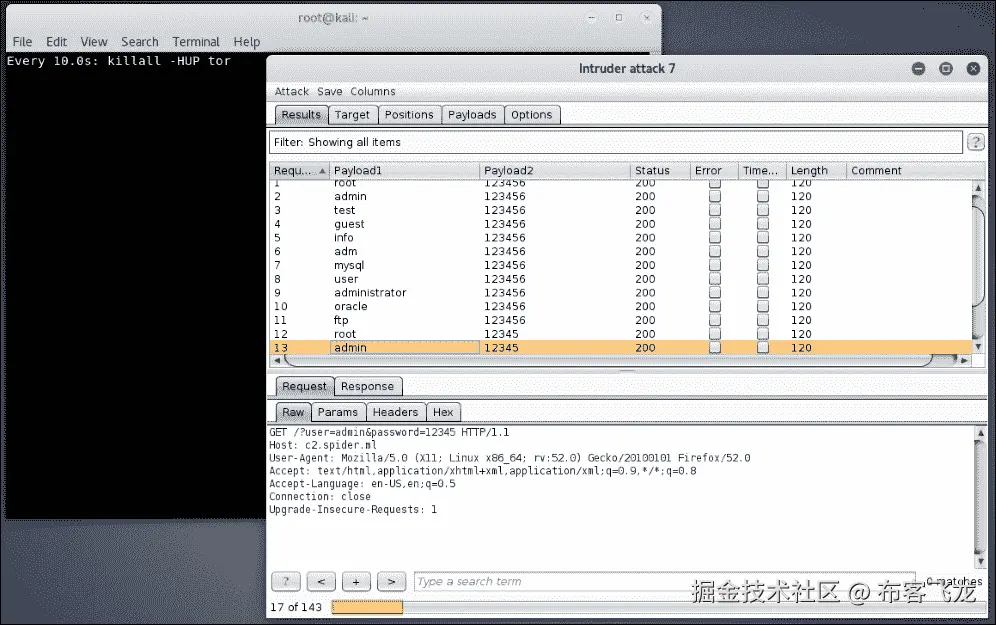This screenshot has height=625, width=996.
Task: Select request 4 guest row
Action: tap(620, 224)
